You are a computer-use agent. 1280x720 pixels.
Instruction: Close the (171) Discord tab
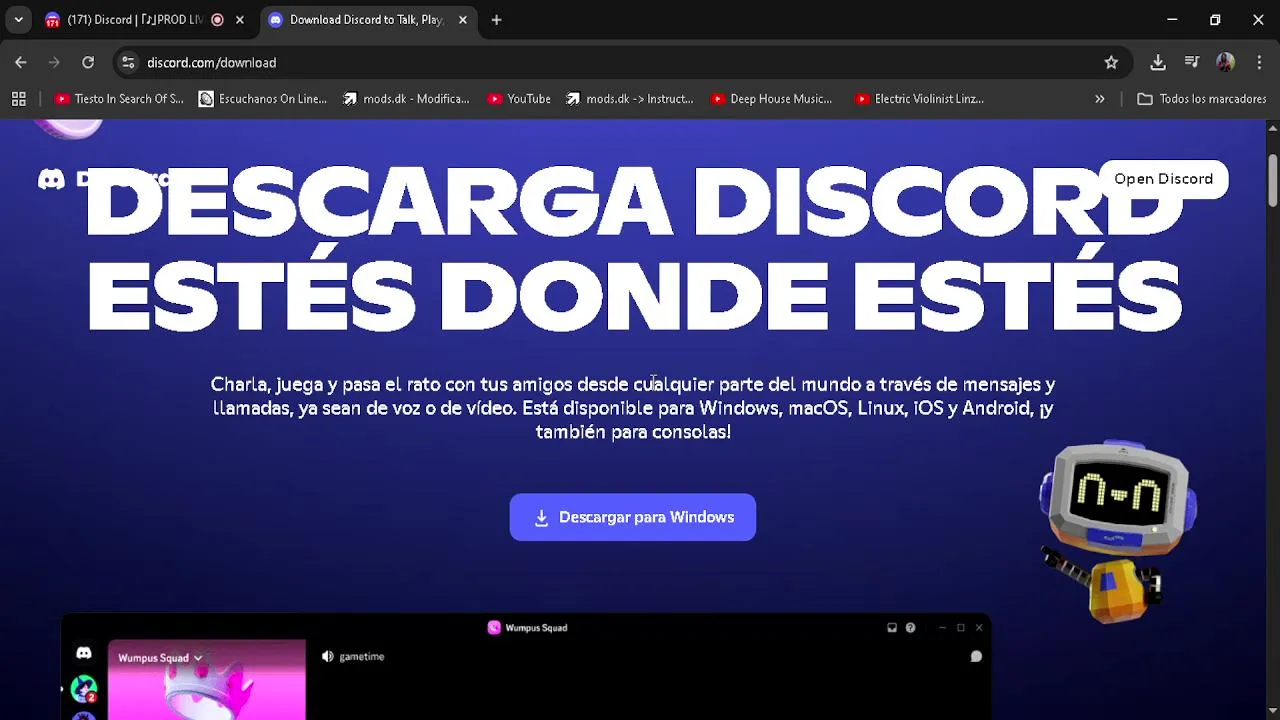tap(239, 20)
